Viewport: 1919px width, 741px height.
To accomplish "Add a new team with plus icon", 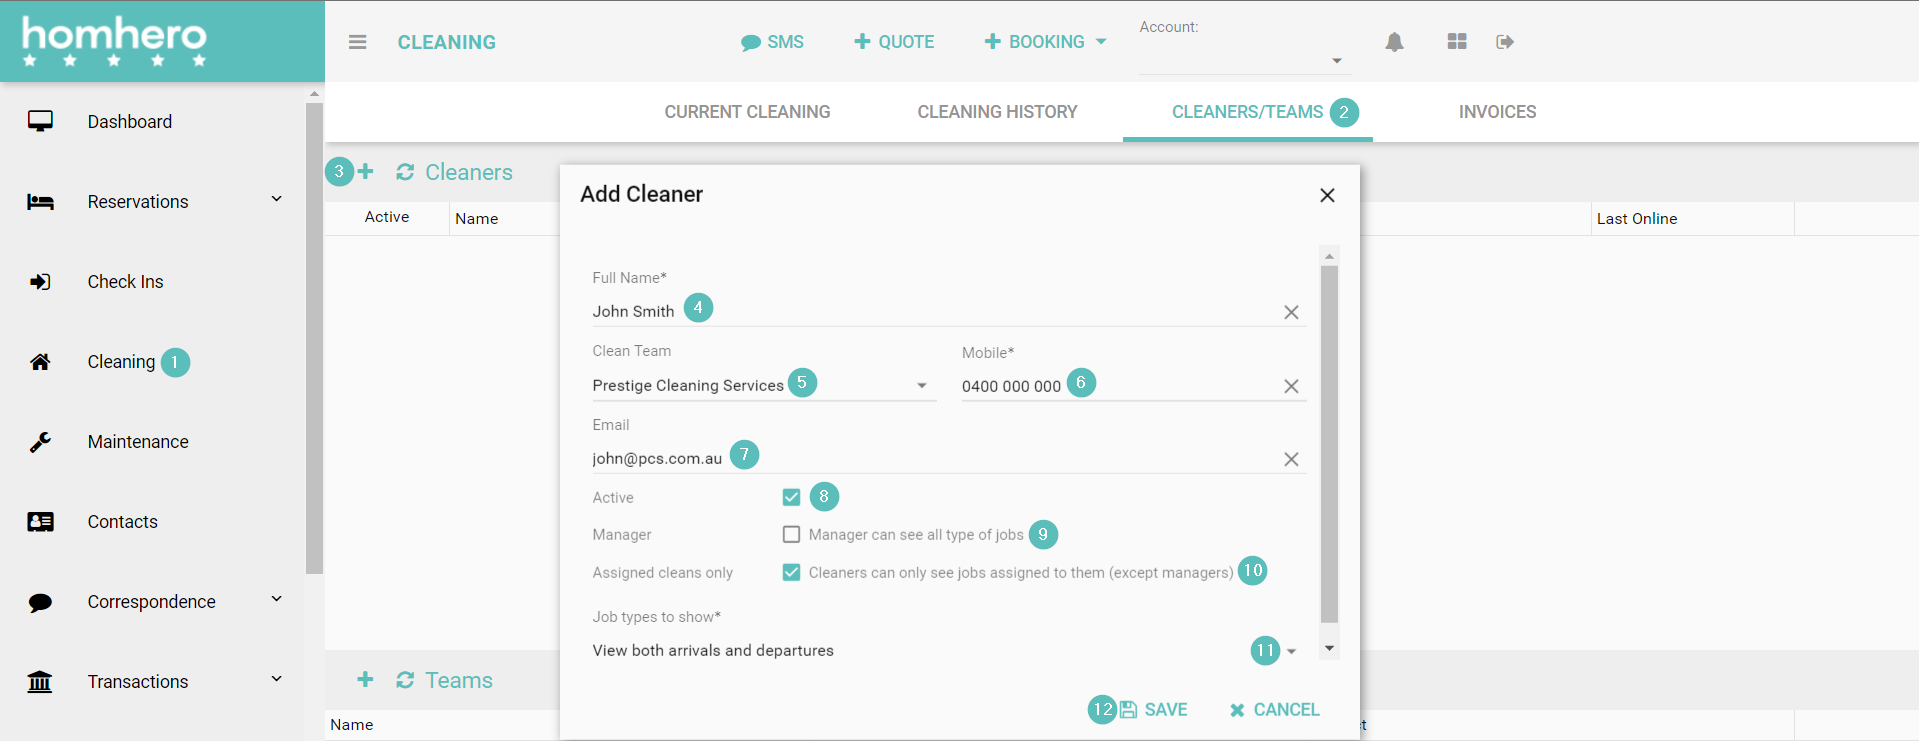I will (x=365, y=680).
